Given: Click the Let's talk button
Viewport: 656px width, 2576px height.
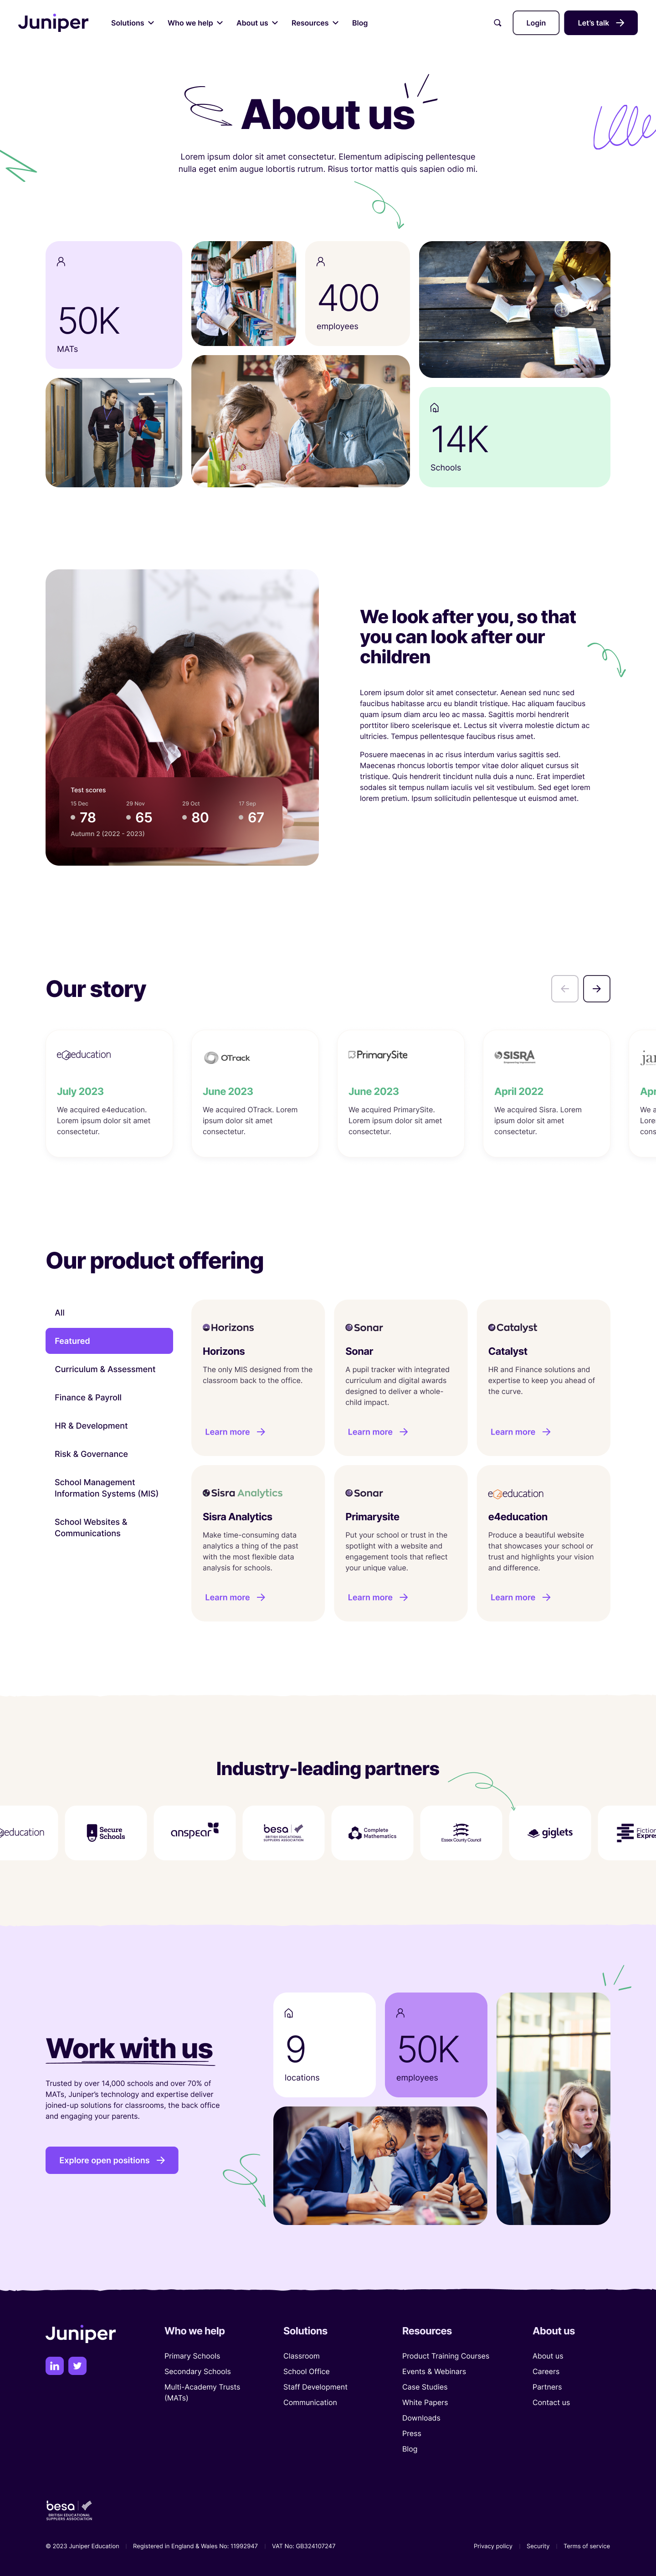Looking at the screenshot, I should tap(600, 23).
